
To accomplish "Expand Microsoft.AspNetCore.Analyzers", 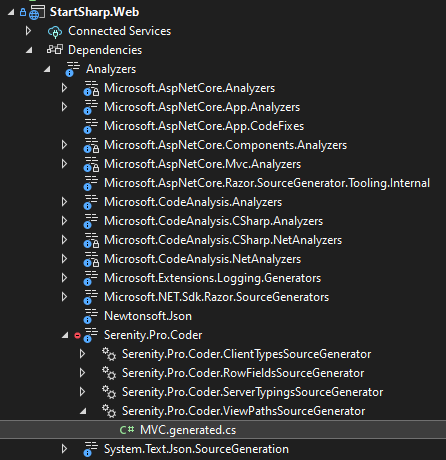I will tap(64, 88).
